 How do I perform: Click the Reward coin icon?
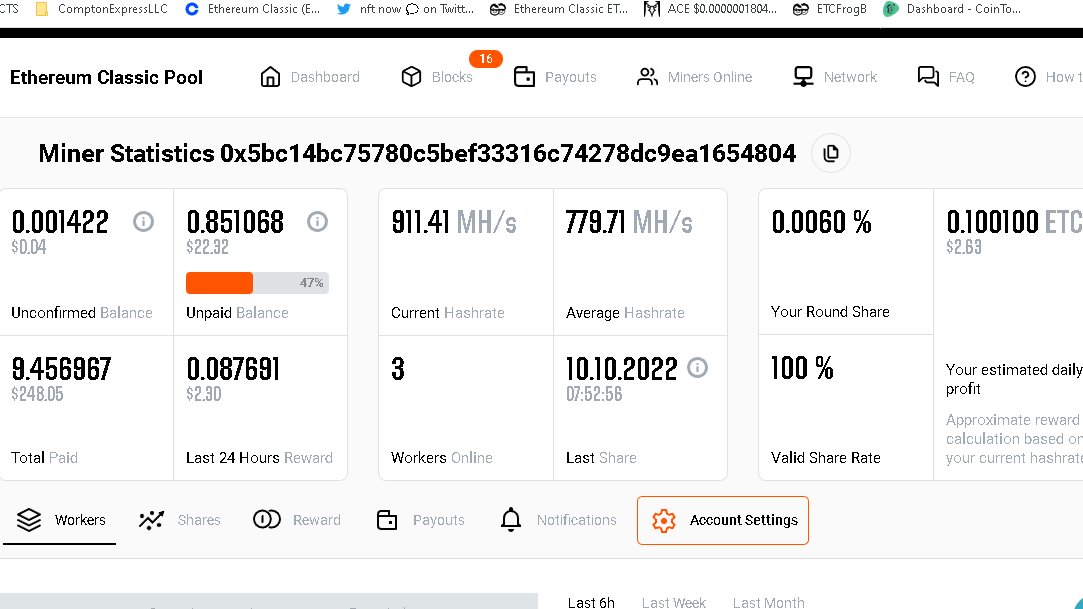pyautogui.click(x=267, y=519)
